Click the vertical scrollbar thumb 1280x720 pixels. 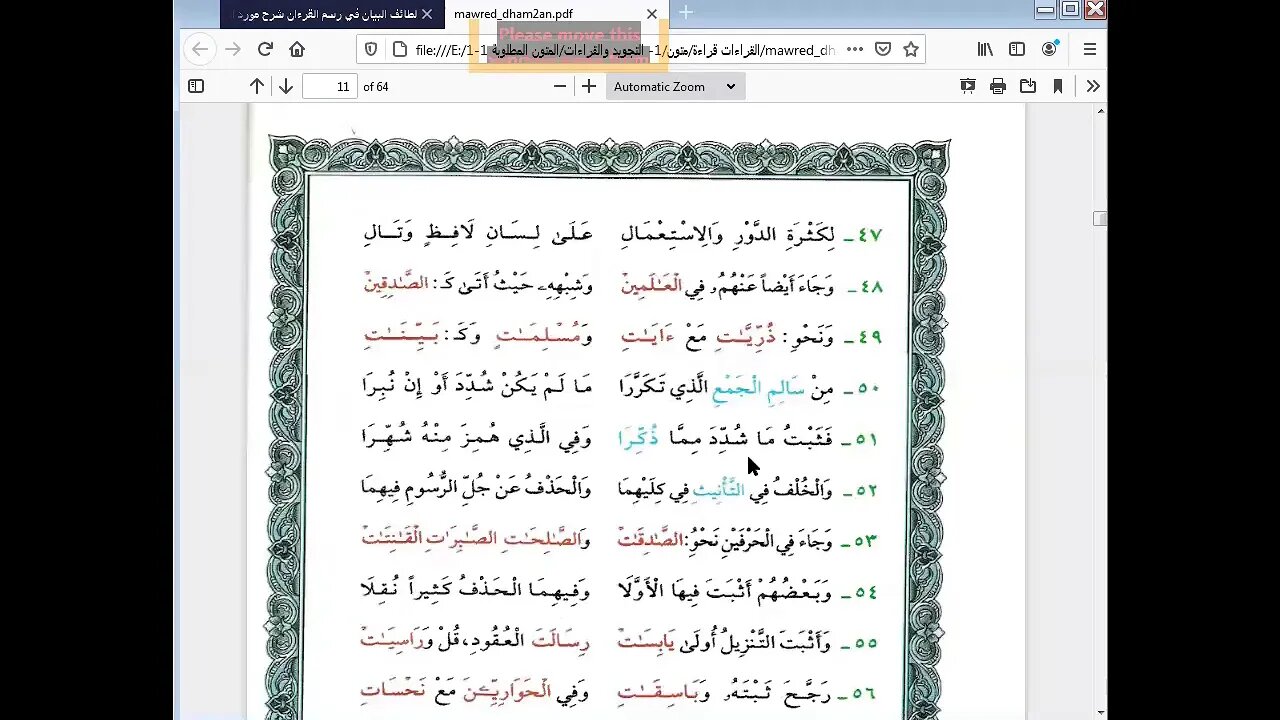pos(1100,218)
